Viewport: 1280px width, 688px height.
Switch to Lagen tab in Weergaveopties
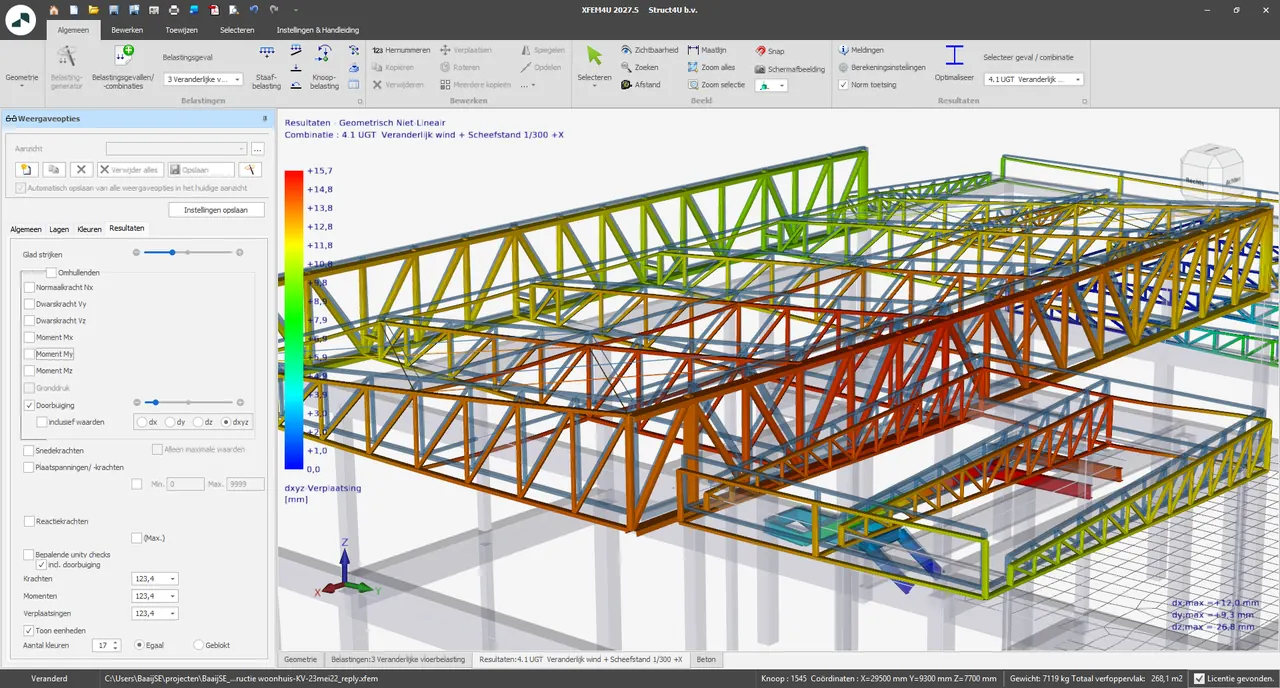point(59,229)
